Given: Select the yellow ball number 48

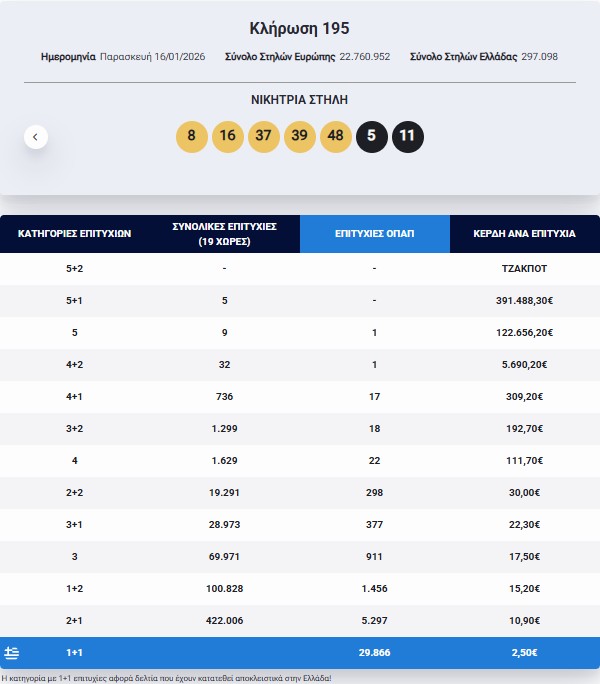Looking at the screenshot, I should (x=336, y=137).
